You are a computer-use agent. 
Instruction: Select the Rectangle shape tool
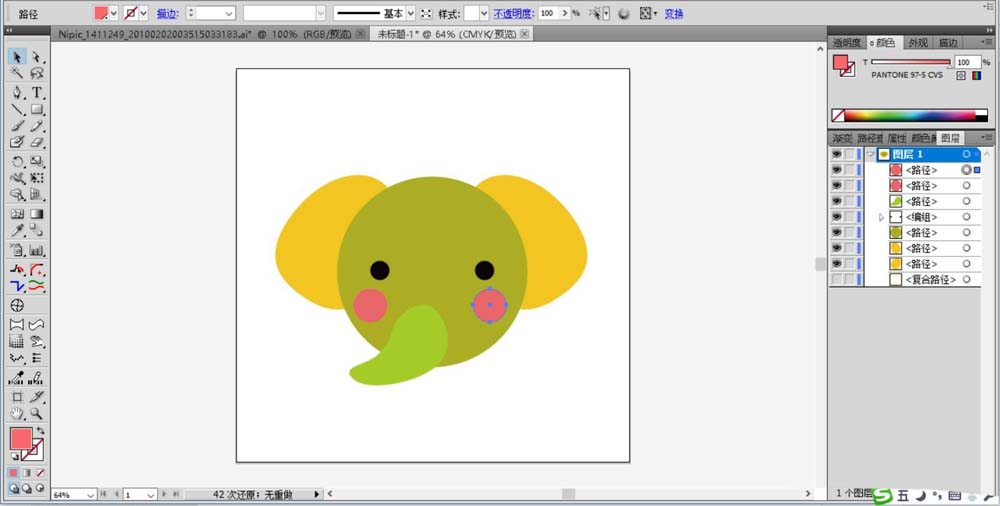coord(37,109)
